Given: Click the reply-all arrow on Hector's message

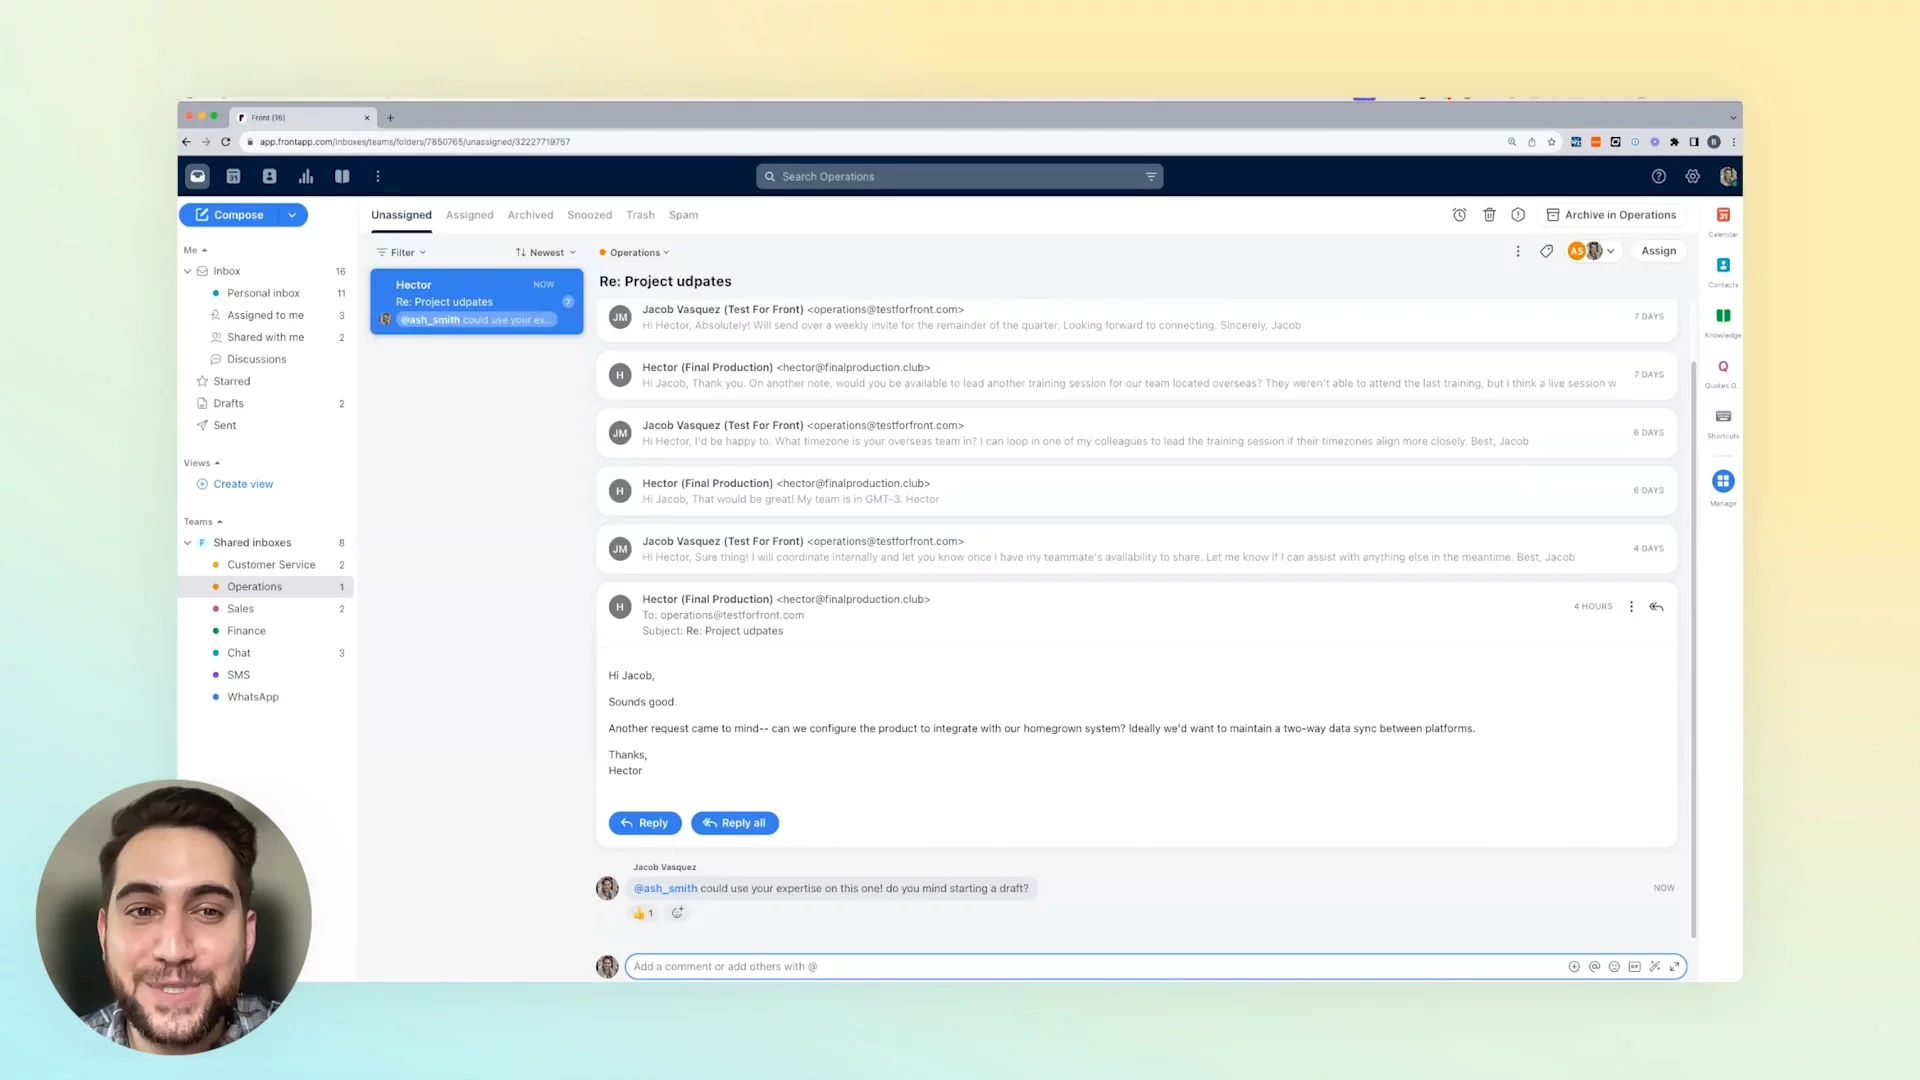Looking at the screenshot, I should [x=1656, y=607].
